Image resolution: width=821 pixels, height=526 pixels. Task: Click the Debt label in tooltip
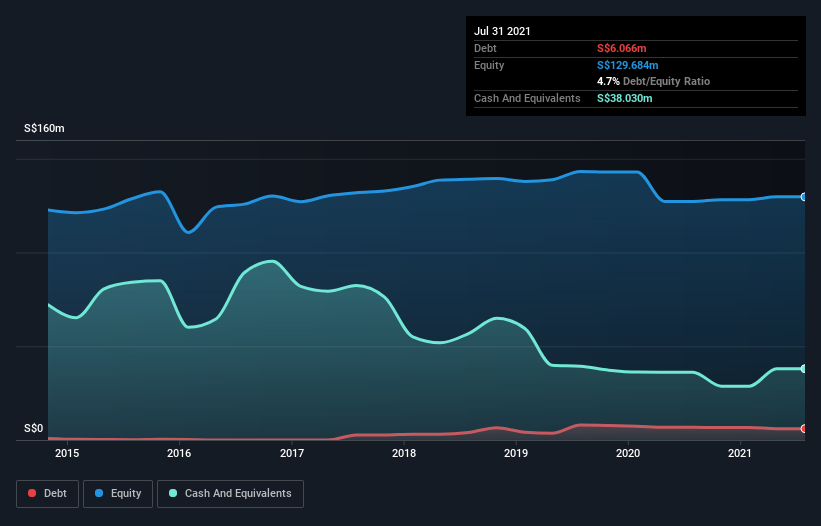pyautogui.click(x=485, y=48)
